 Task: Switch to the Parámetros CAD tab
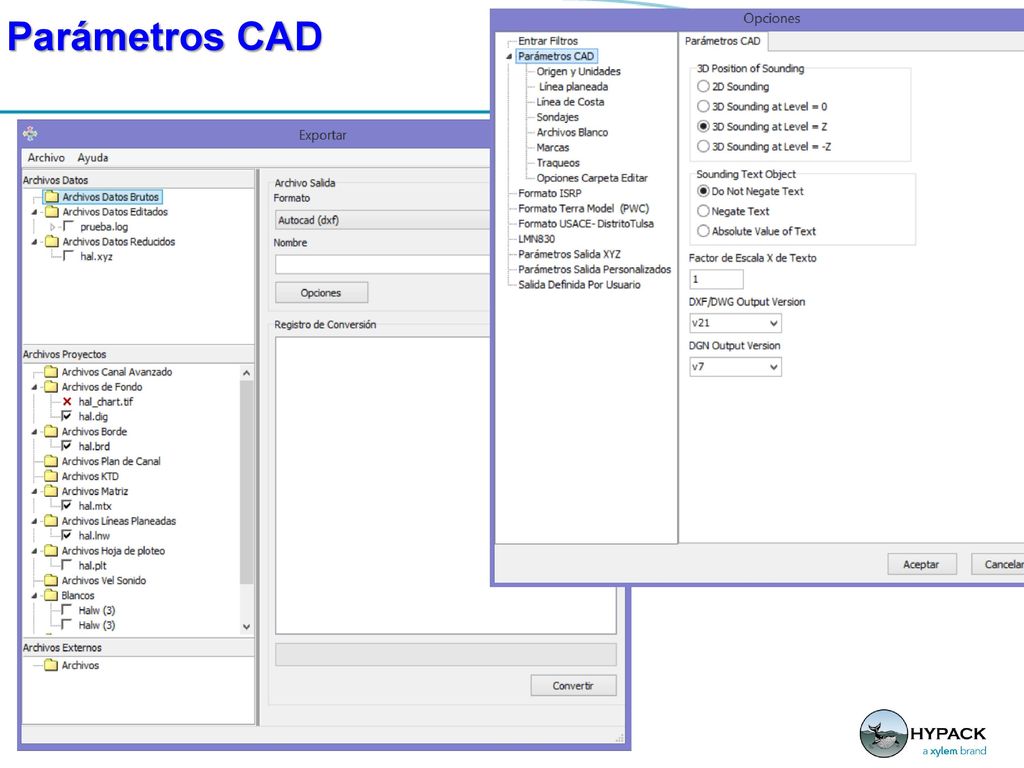(x=723, y=41)
